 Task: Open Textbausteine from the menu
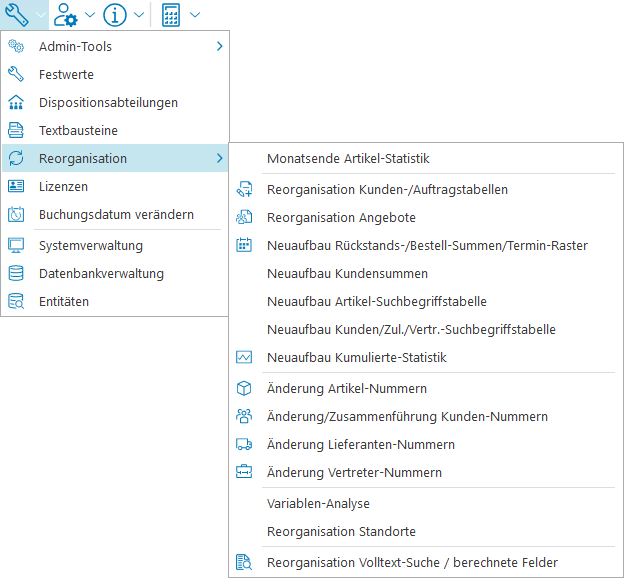(x=78, y=130)
